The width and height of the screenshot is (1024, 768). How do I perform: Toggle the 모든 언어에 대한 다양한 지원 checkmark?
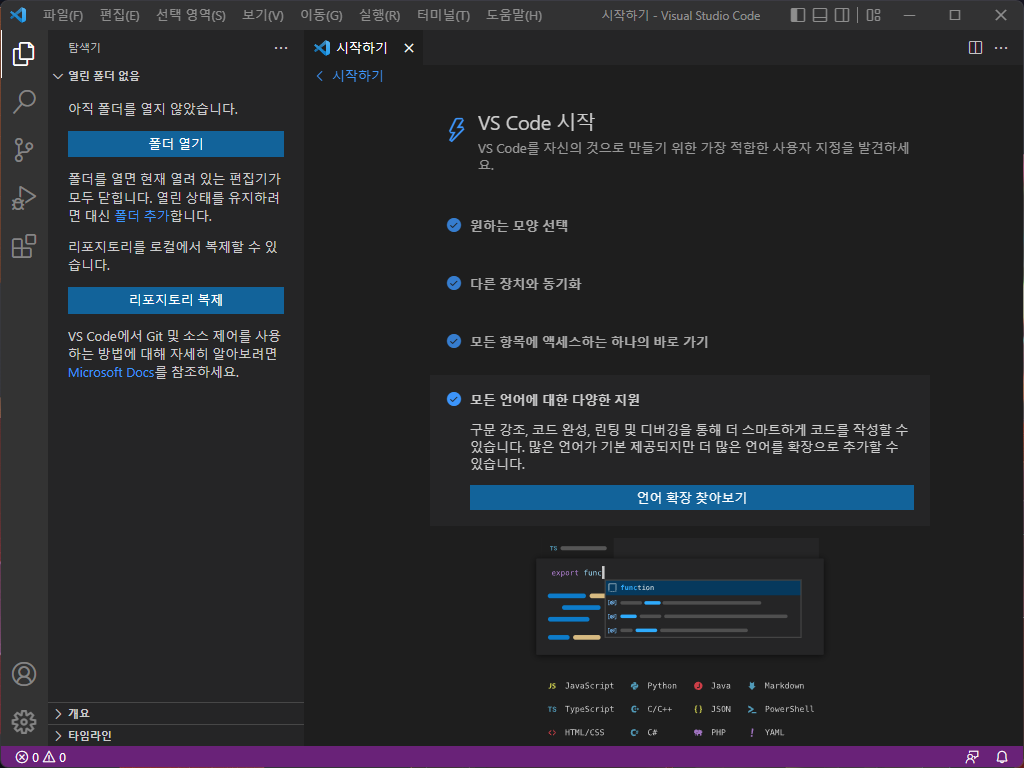coord(454,399)
